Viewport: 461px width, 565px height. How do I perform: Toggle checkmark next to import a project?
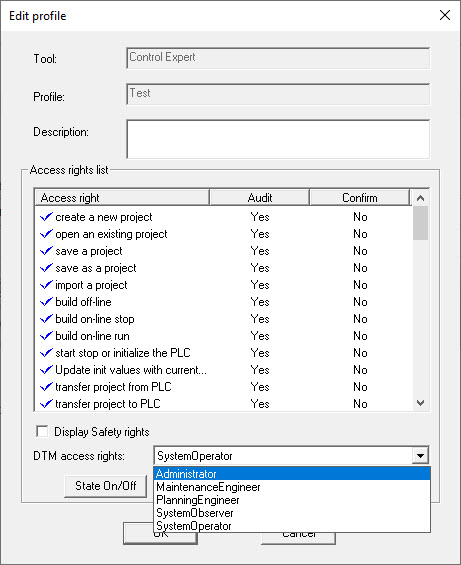[x=46, y=285]
